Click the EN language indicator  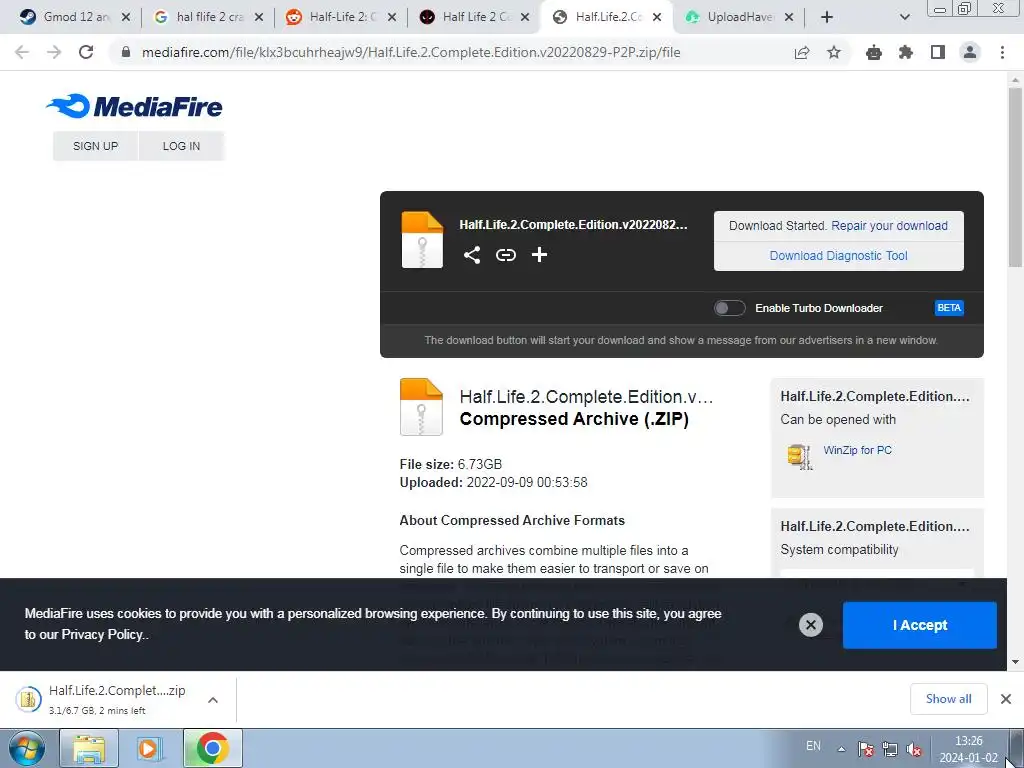813,746
